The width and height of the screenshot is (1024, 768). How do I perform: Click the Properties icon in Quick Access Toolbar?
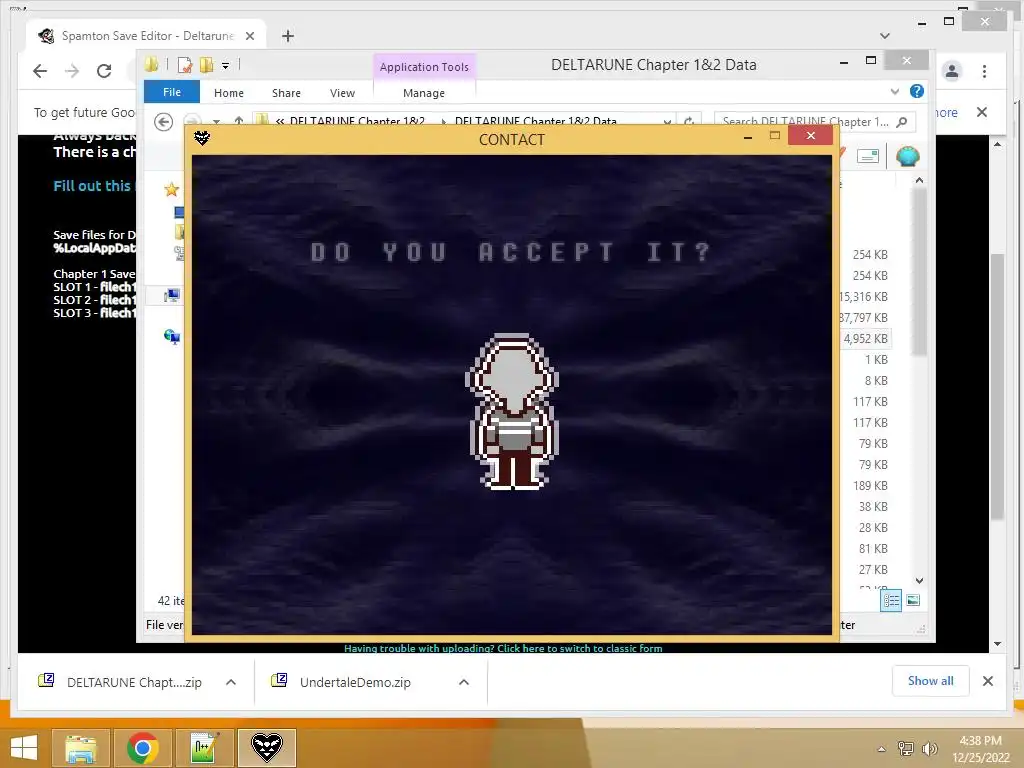point(185,65)
